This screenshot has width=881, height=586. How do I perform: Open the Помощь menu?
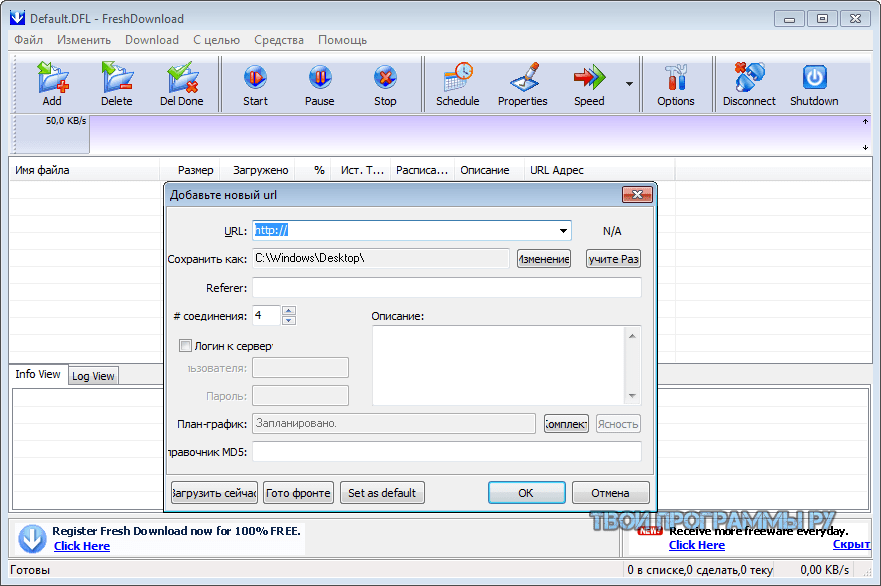tap(342, 40)
